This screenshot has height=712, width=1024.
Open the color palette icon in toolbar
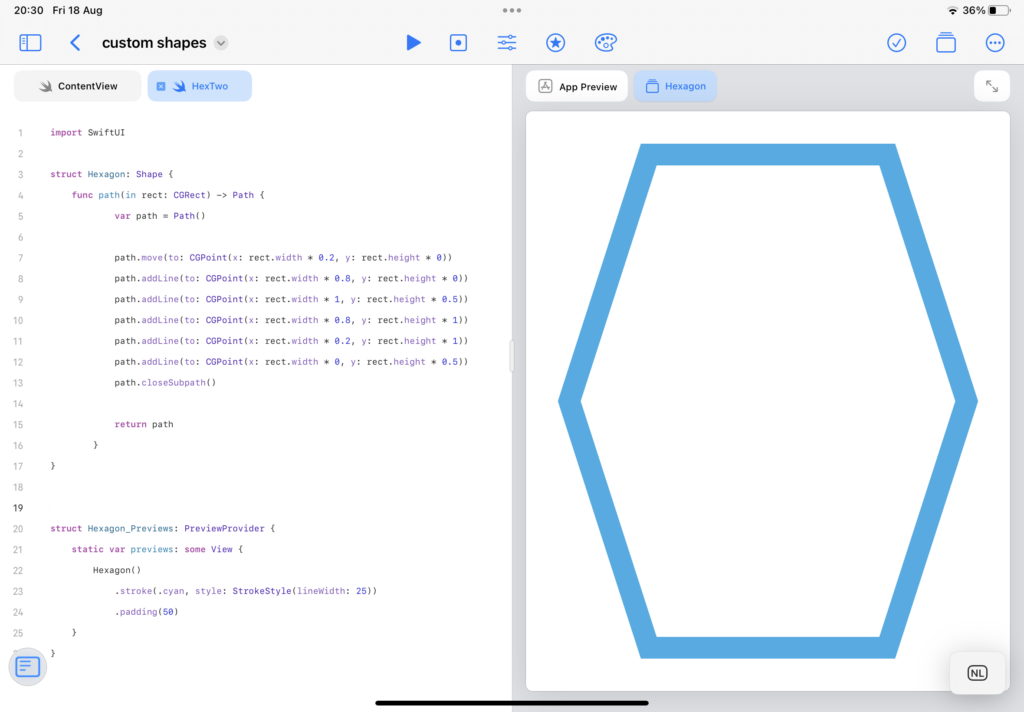(x=604, y=43)
